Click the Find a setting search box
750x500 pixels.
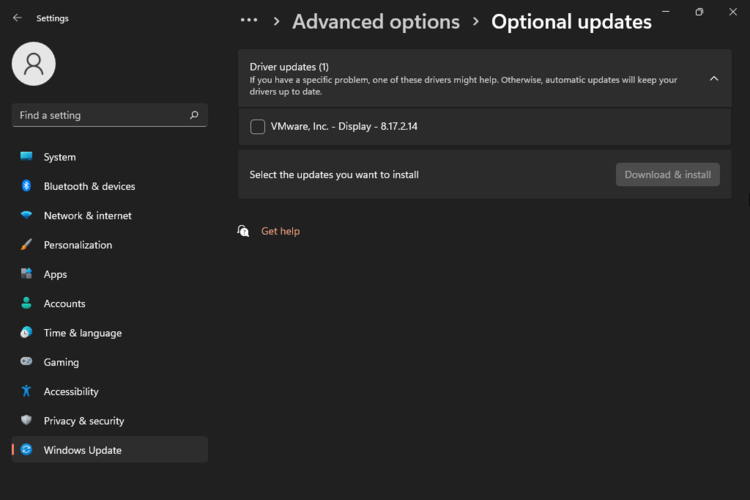point(100,115)
